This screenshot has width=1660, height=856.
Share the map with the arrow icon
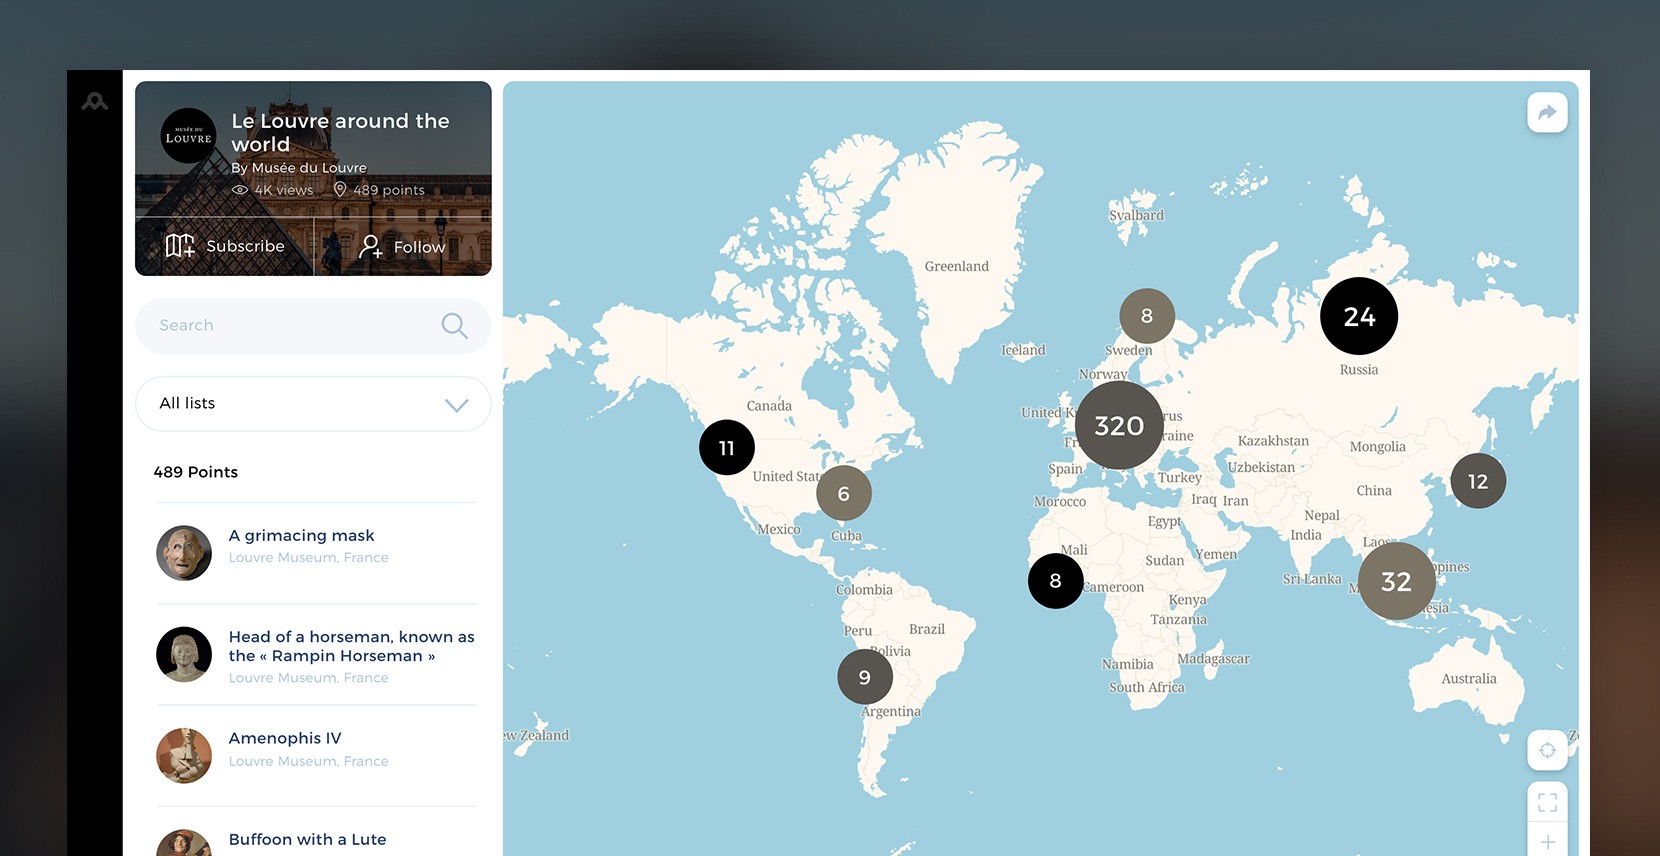(1547, 112)
